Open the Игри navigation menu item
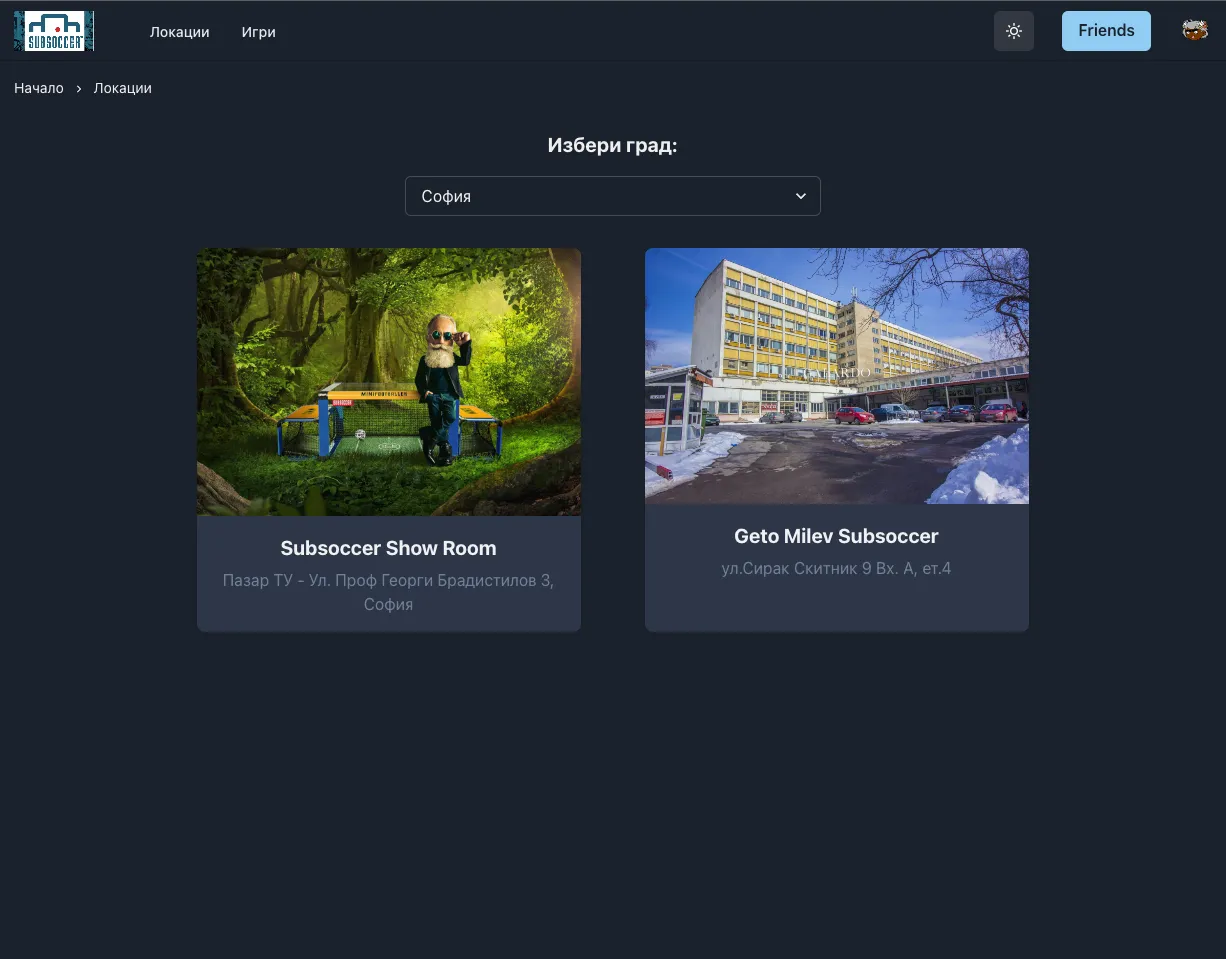This screenshot has width=1226, height=959. click(258, 32)
